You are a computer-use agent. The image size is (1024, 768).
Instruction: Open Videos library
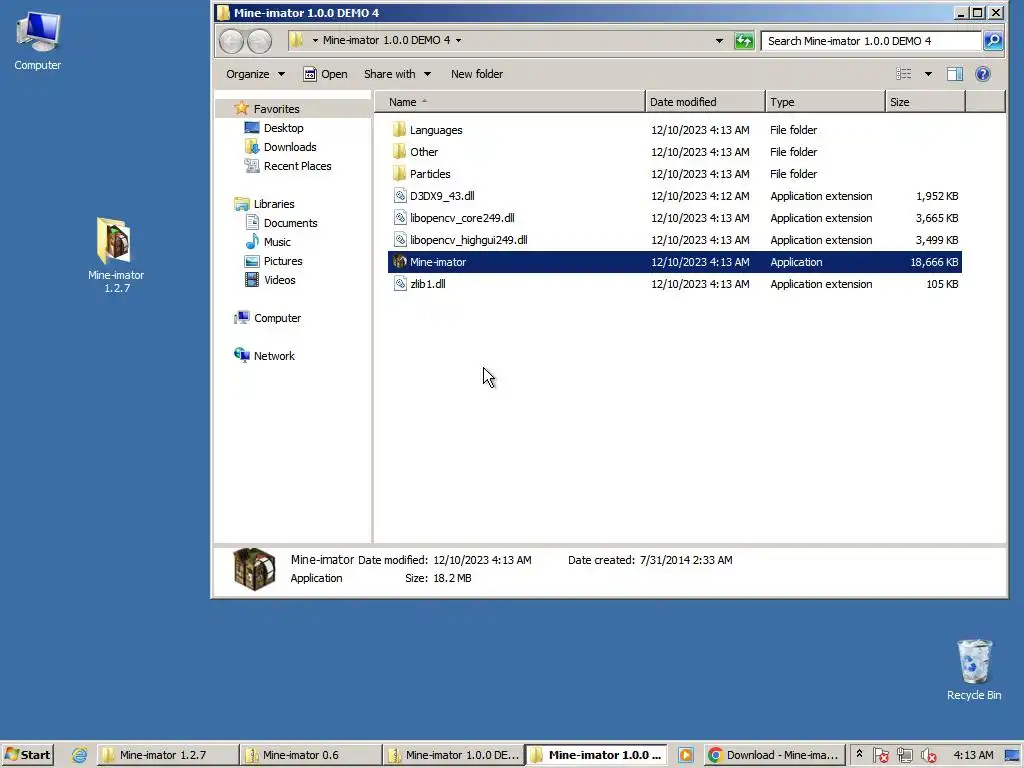[x=280, y=280]
